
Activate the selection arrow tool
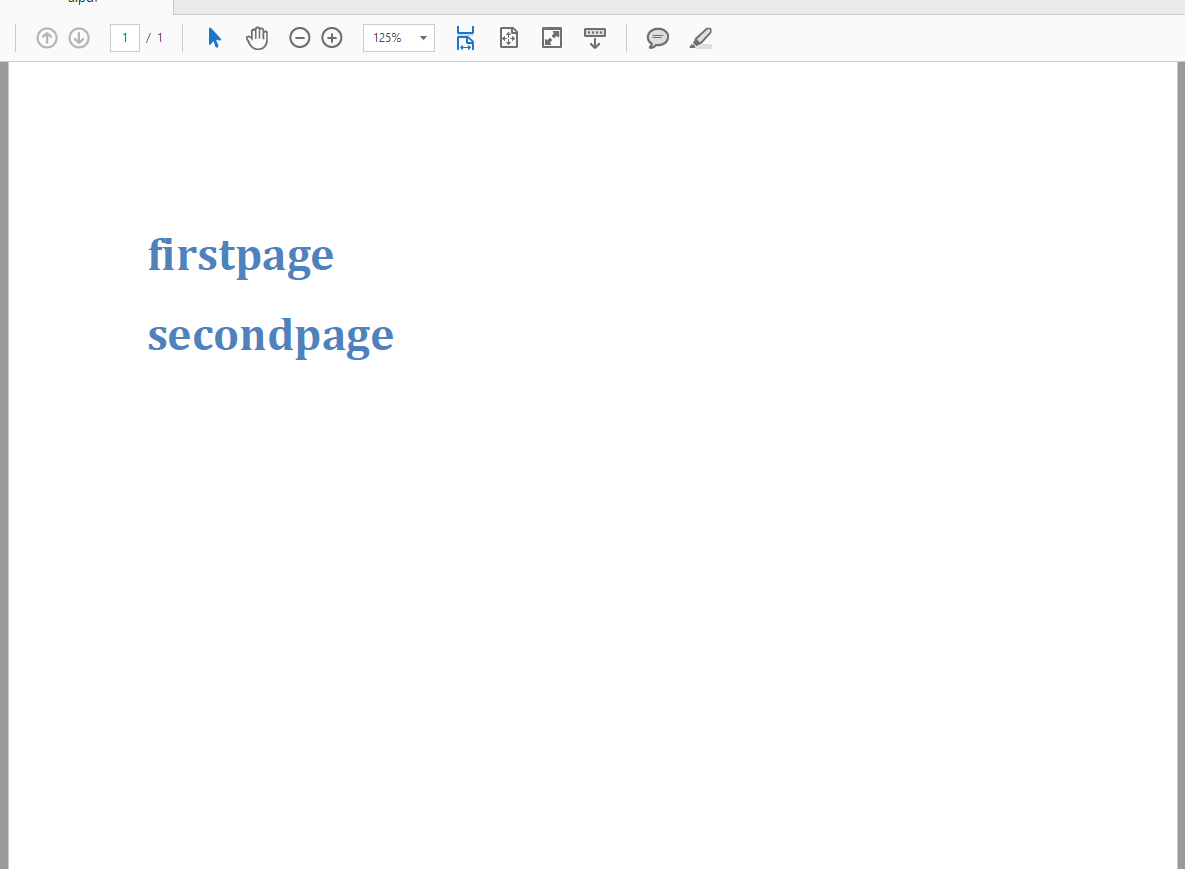point(214,38)
